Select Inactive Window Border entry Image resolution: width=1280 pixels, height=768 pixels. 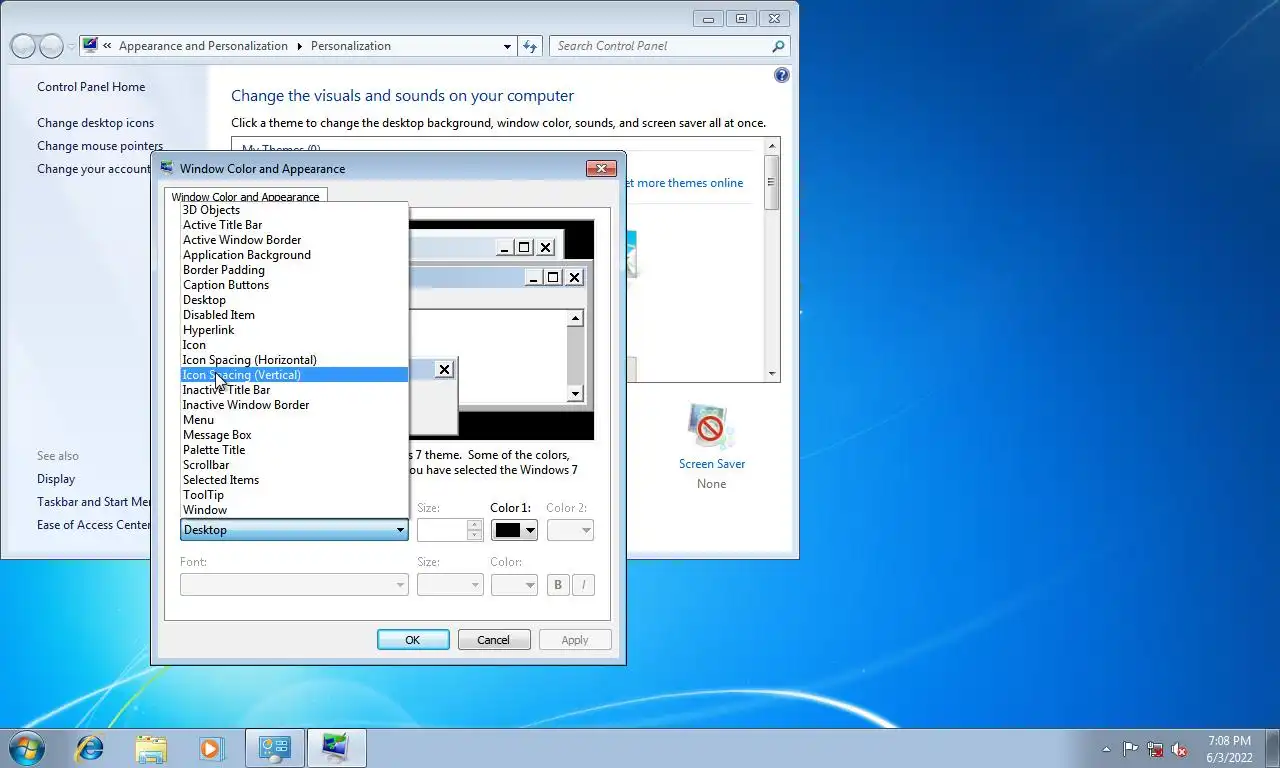coord(294,405)
